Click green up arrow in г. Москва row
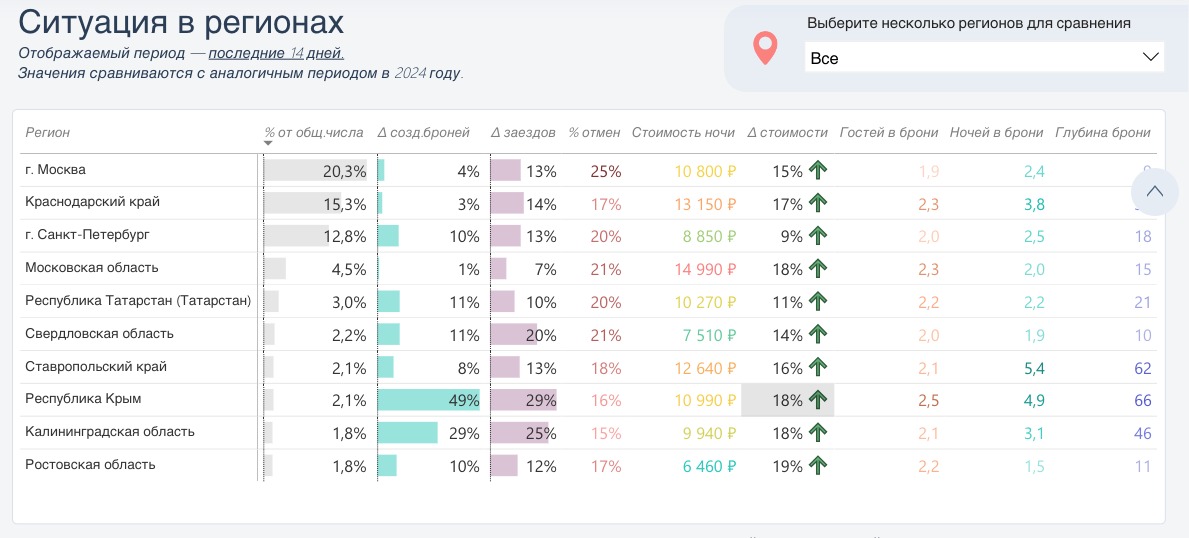Image resolution: width=1189 pixels, height=538 pixels. click(x=819, y=170)
